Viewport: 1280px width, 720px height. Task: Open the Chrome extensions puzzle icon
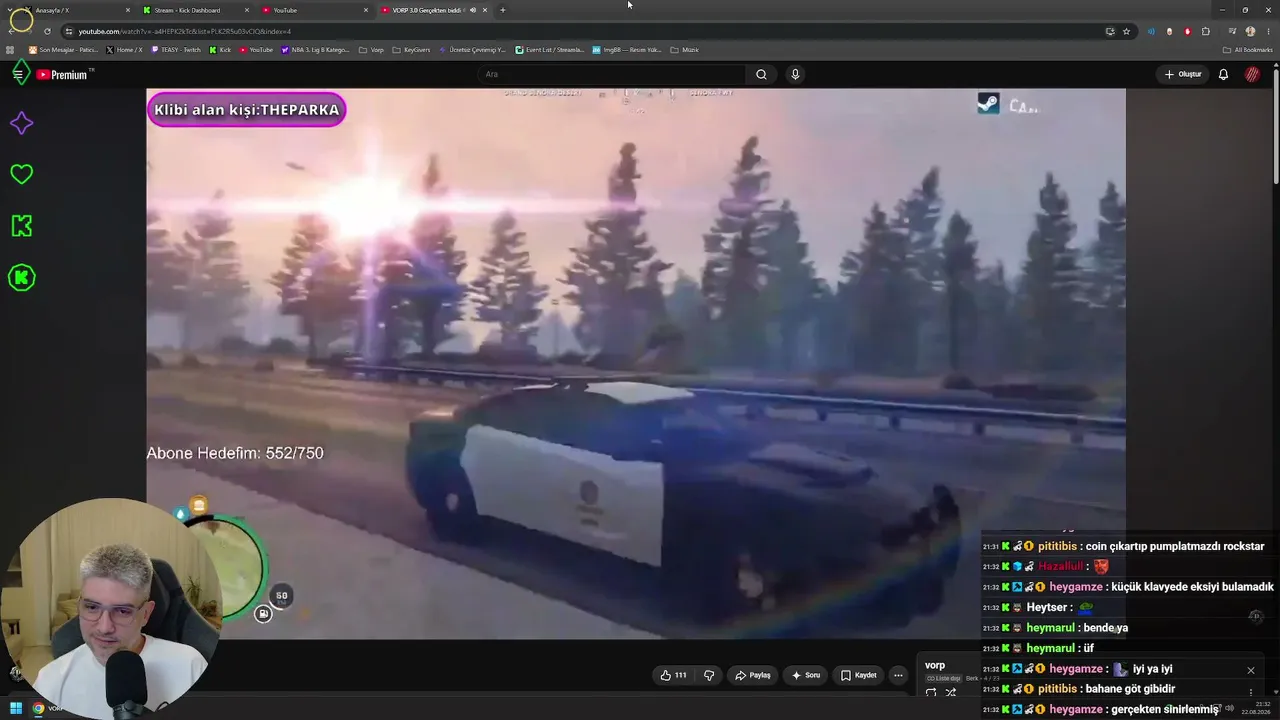click(1206, 31)
